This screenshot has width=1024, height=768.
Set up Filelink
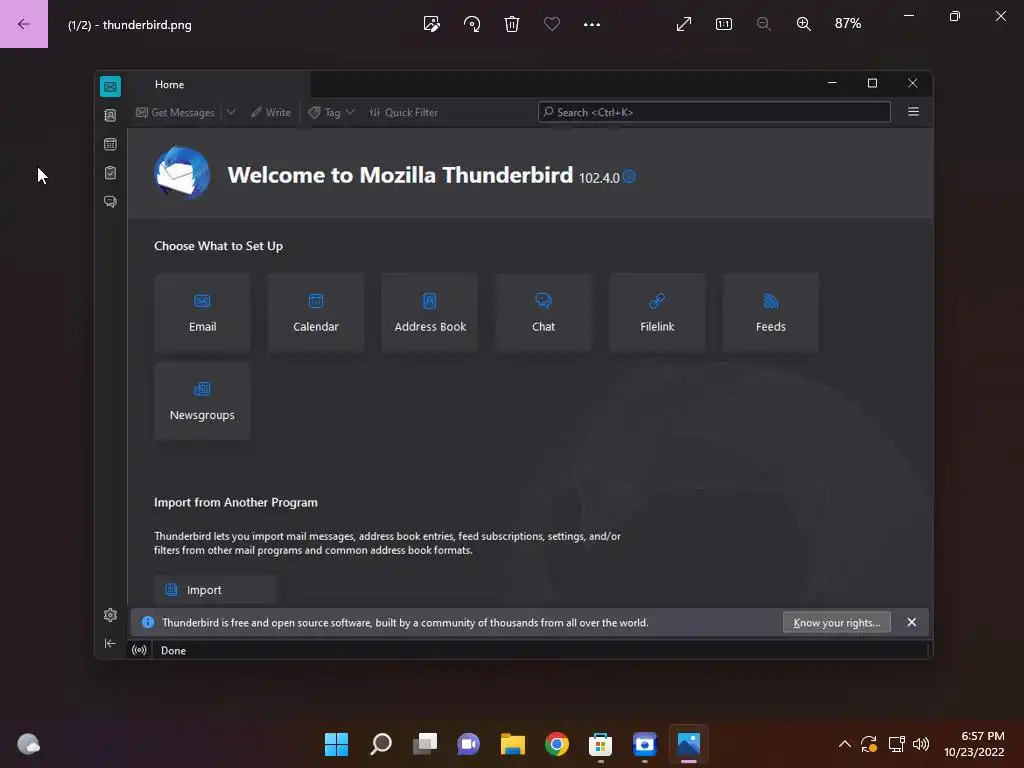coord(657,313)
